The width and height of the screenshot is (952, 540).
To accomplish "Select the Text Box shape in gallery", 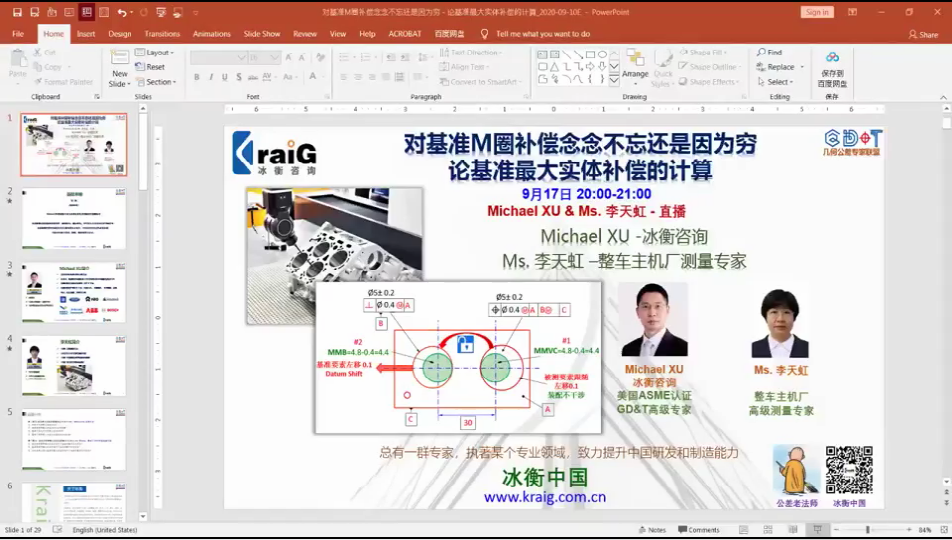I will point(542,55).
